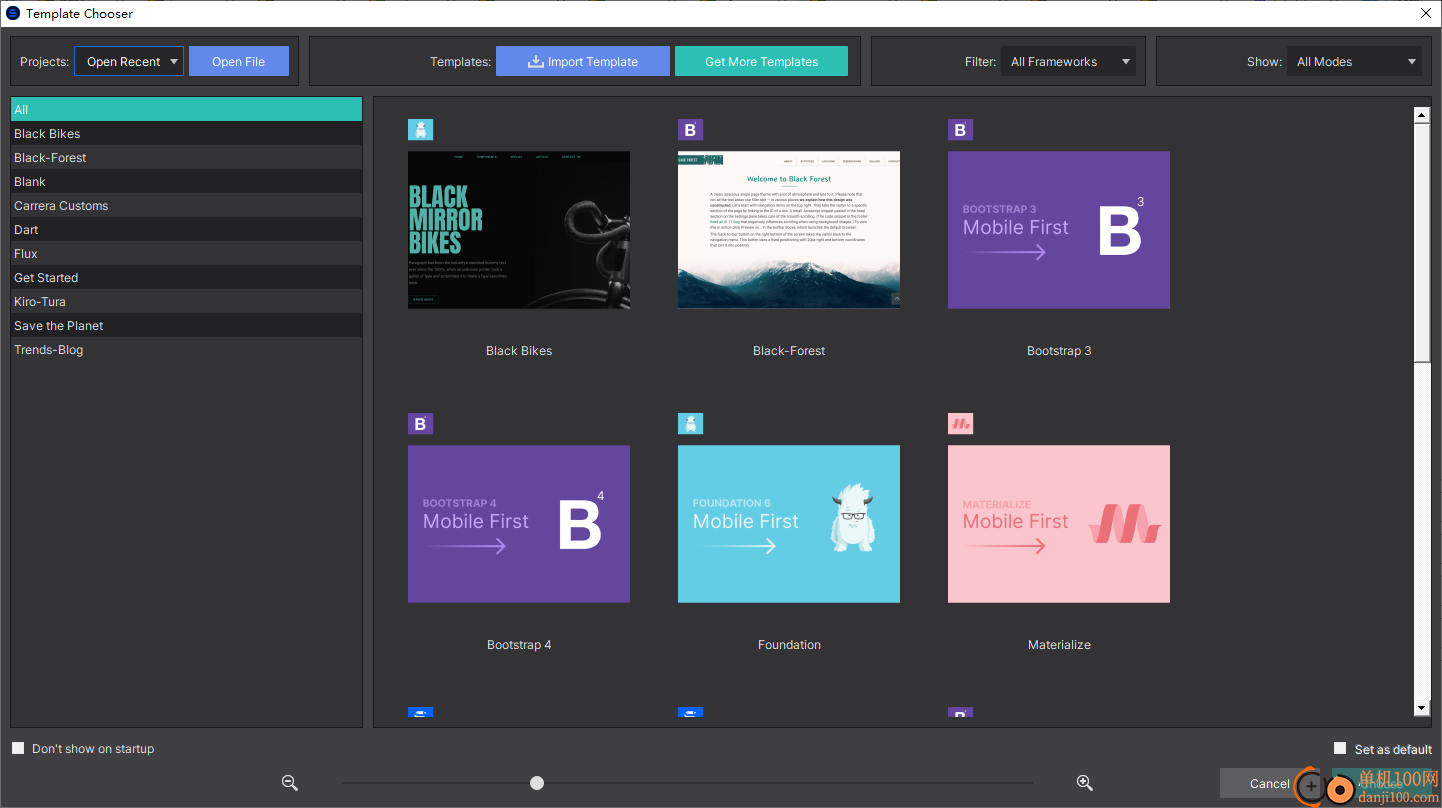Click the Import Template button
Viewport: 1442px width, 808px height.
coord(583,61)
